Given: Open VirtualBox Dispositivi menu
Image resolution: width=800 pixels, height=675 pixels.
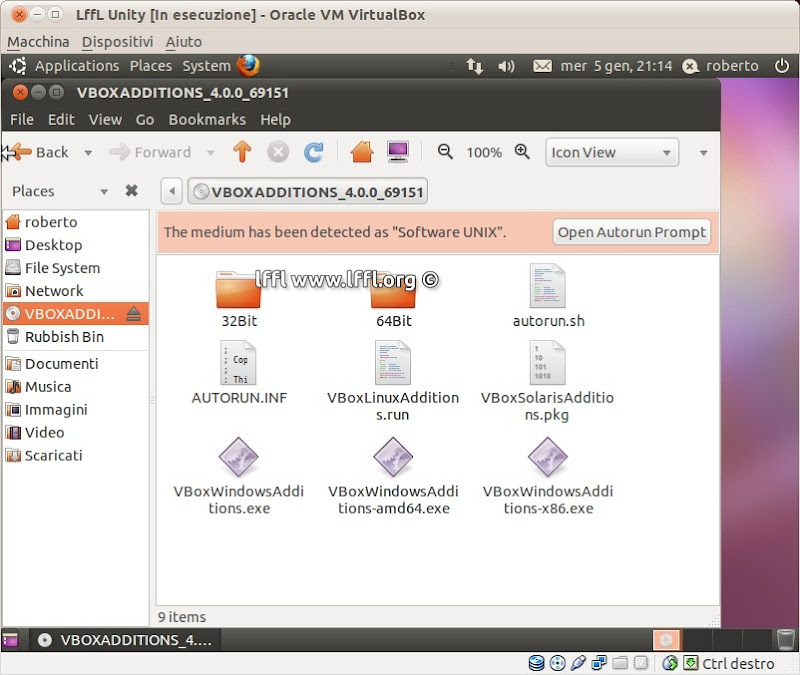Looking at the screenshot, I should pyautogui.click(x=117, y=42).
